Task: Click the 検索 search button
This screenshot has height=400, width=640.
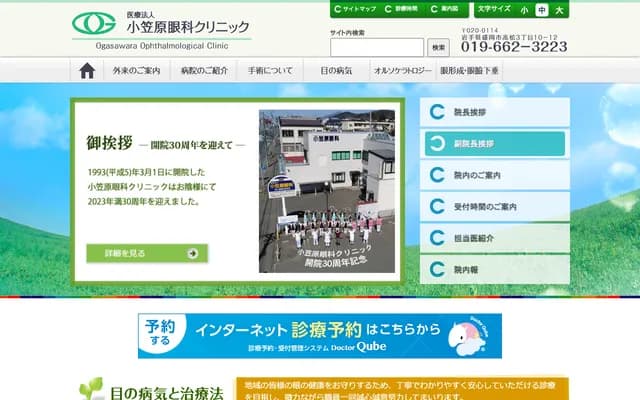Action: (438, 47)
